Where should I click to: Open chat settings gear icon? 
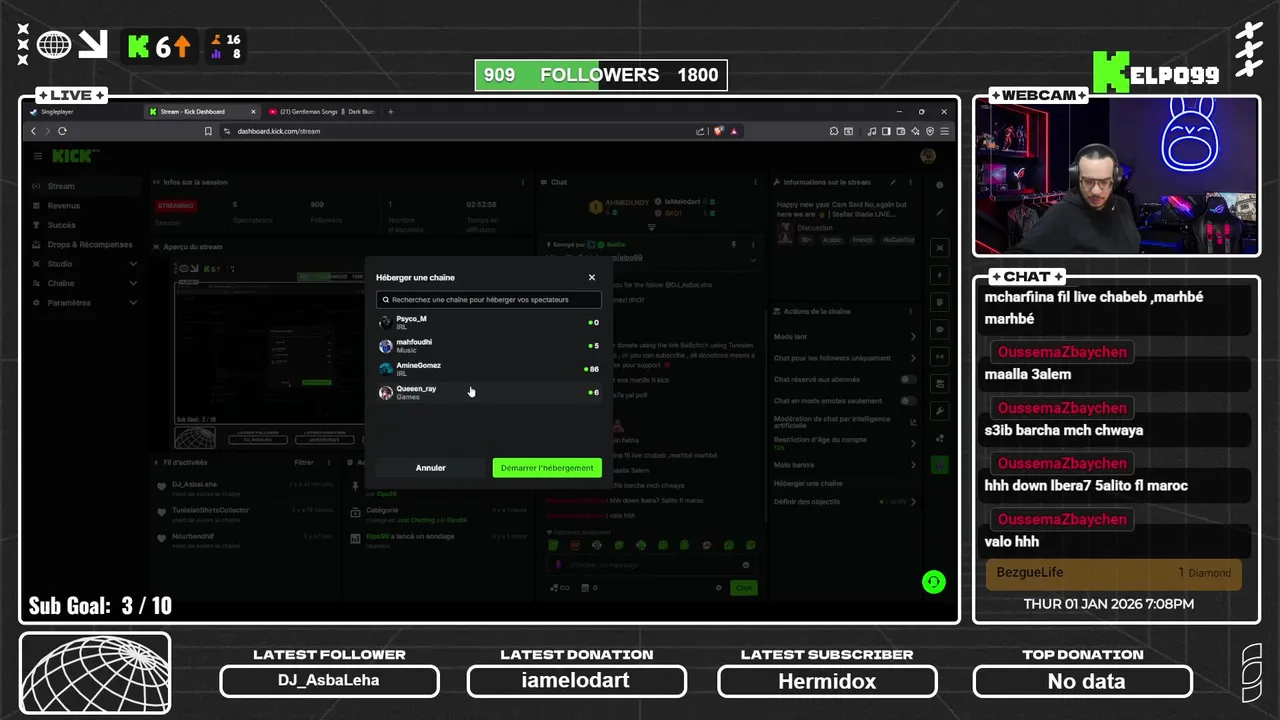[719, 588]
